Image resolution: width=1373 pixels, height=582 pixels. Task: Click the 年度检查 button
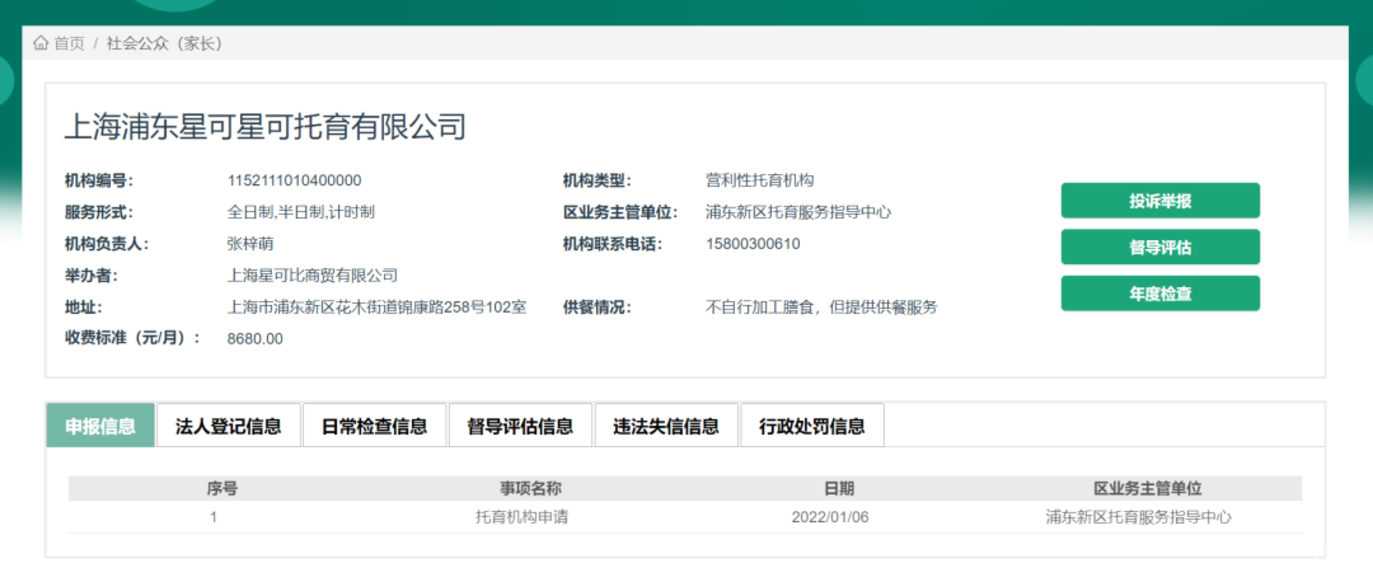1160,294
